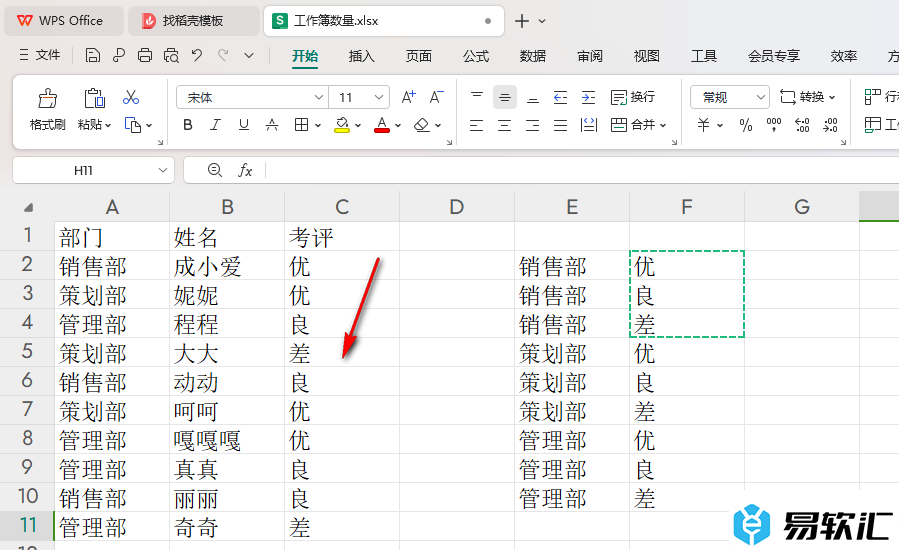Switch to the 页面 Page tab
This screenshot has width=899, height=550.
[x=419, y=56]
